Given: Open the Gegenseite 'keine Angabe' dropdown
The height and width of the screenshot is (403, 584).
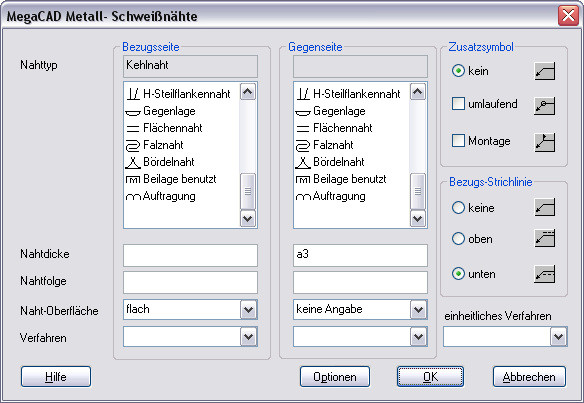Looking at the screenshot, I should point(418,310).
